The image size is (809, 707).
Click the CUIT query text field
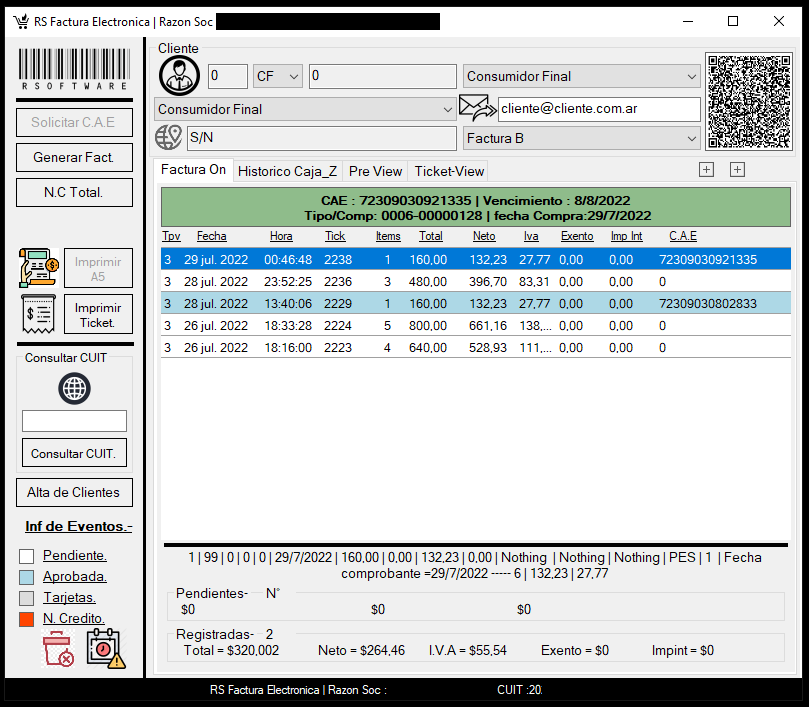(x=74, y=421)
